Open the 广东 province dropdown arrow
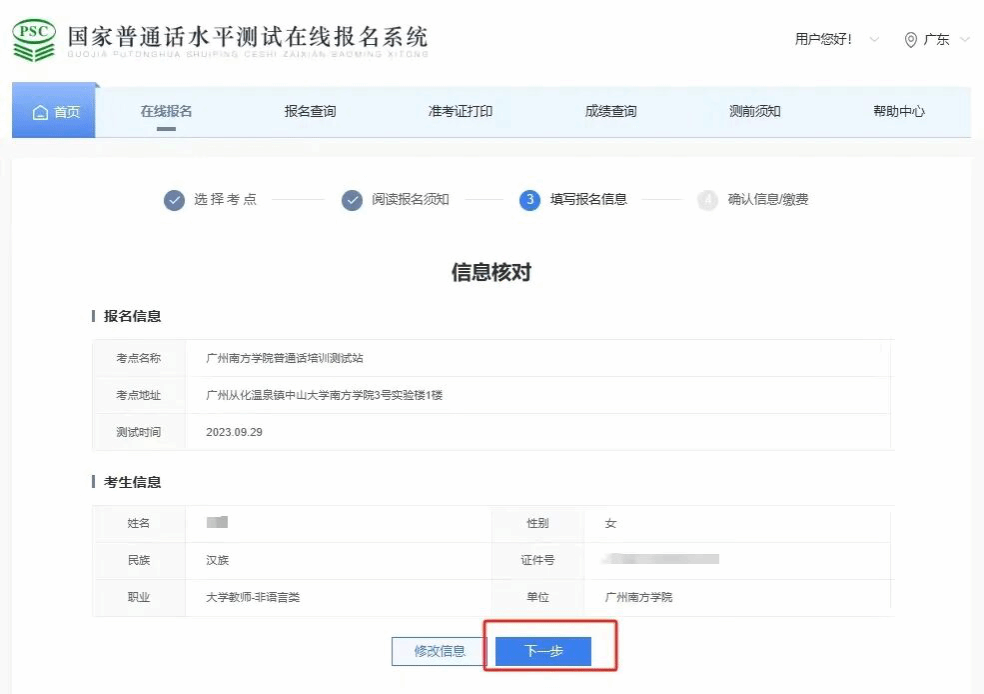The image size is (984, 694). pyautogui.click(x=964, y=40)
